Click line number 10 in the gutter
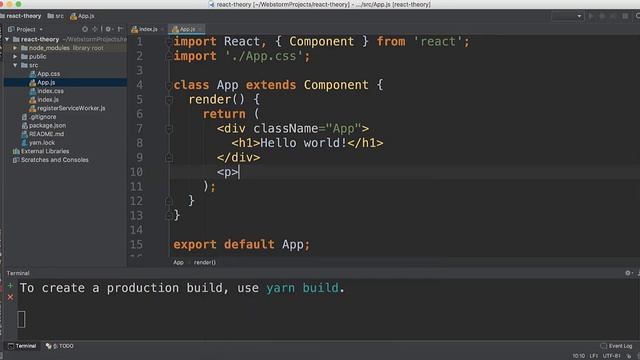This screenshot has height=360, width=640. click(x=136, y=172)
